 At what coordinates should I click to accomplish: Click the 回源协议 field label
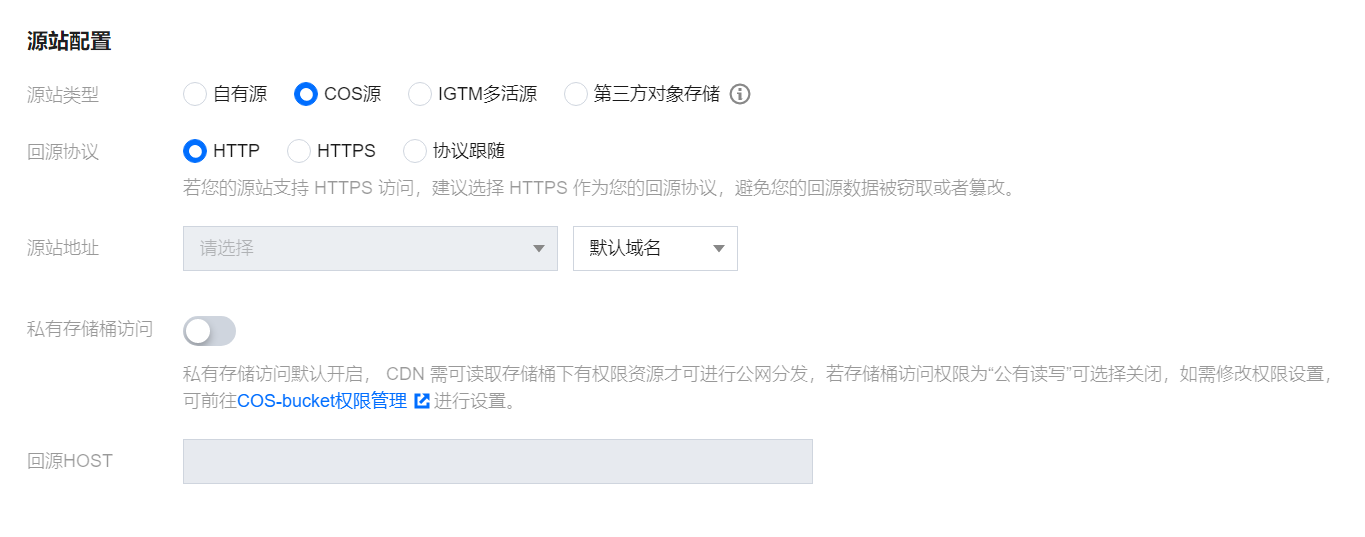pyautogui.click(x=63, y=152)
